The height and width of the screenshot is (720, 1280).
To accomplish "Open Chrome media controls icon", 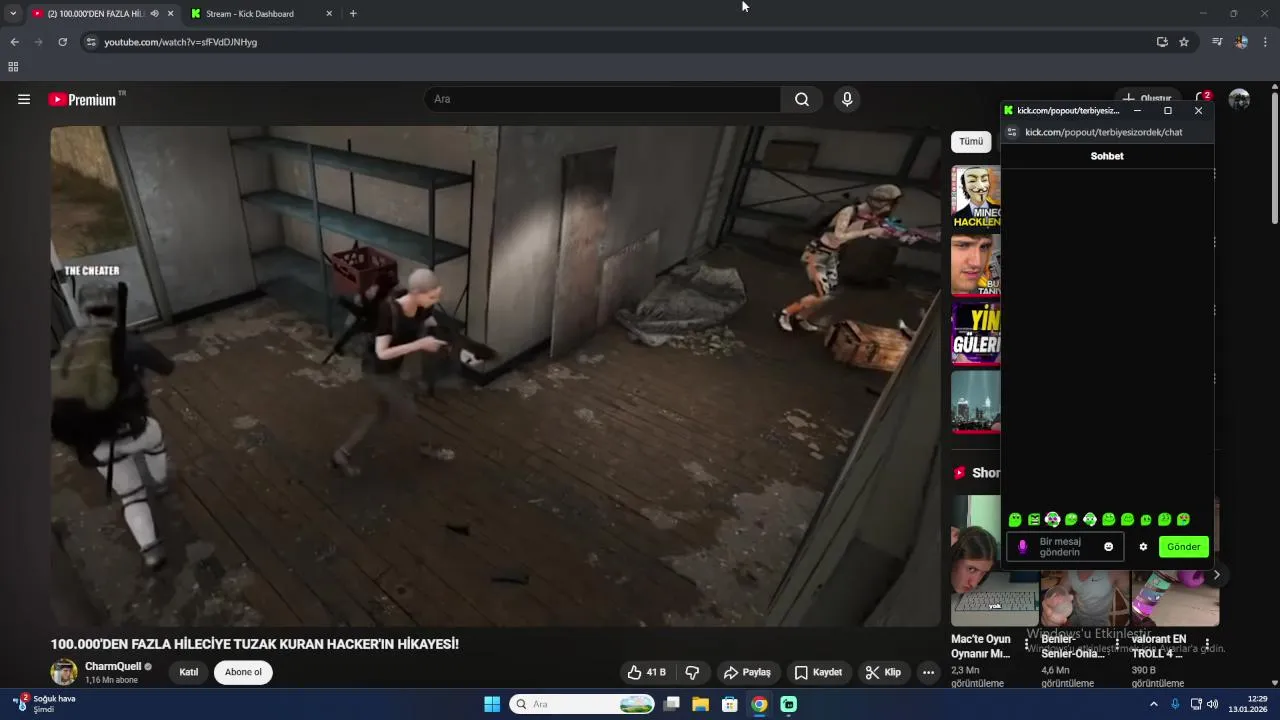I will pos(1217,42).
